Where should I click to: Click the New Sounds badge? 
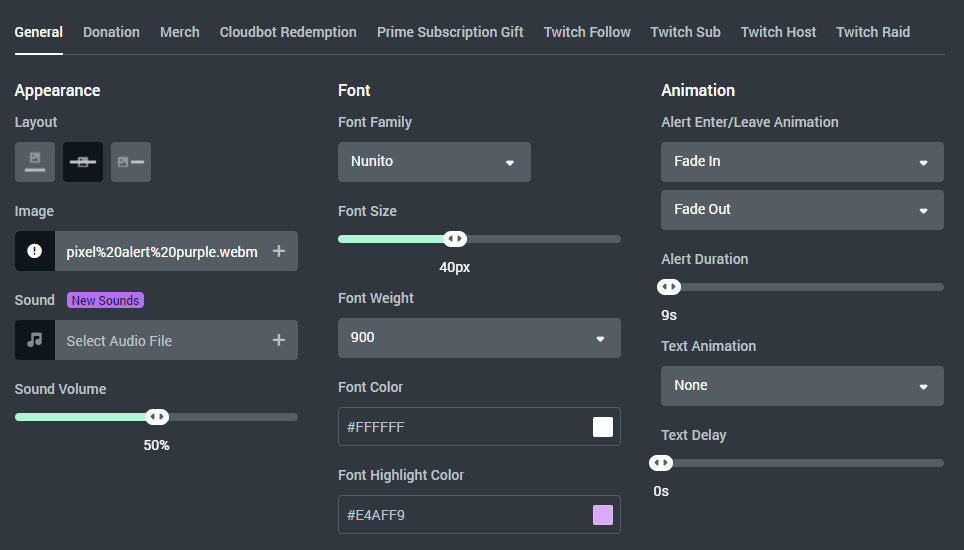tap(105, 300)
